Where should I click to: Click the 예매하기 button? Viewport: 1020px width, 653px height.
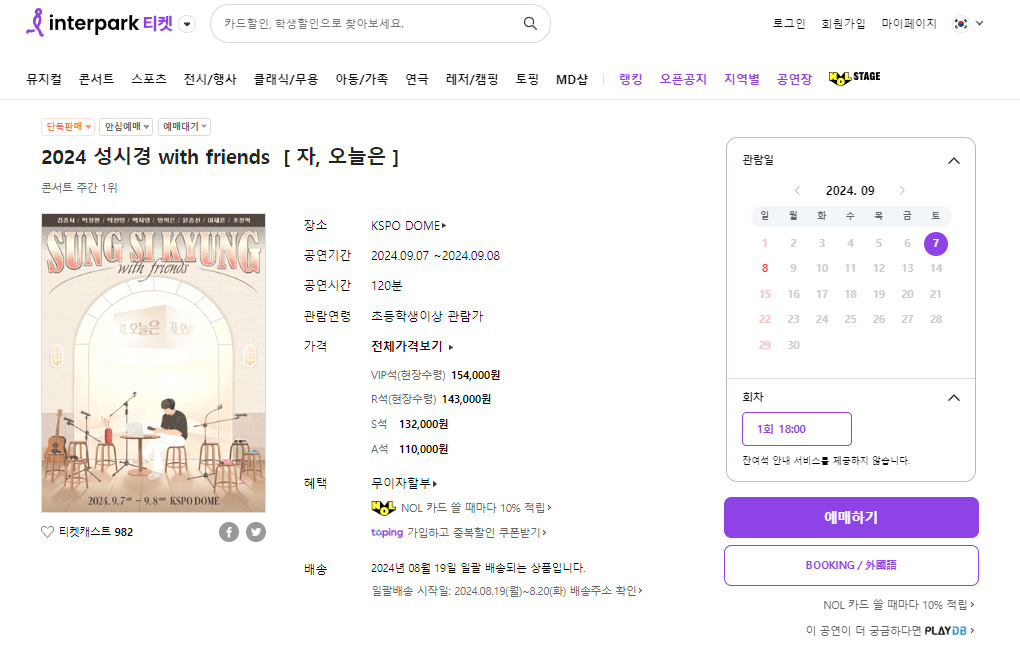(851, 518)
